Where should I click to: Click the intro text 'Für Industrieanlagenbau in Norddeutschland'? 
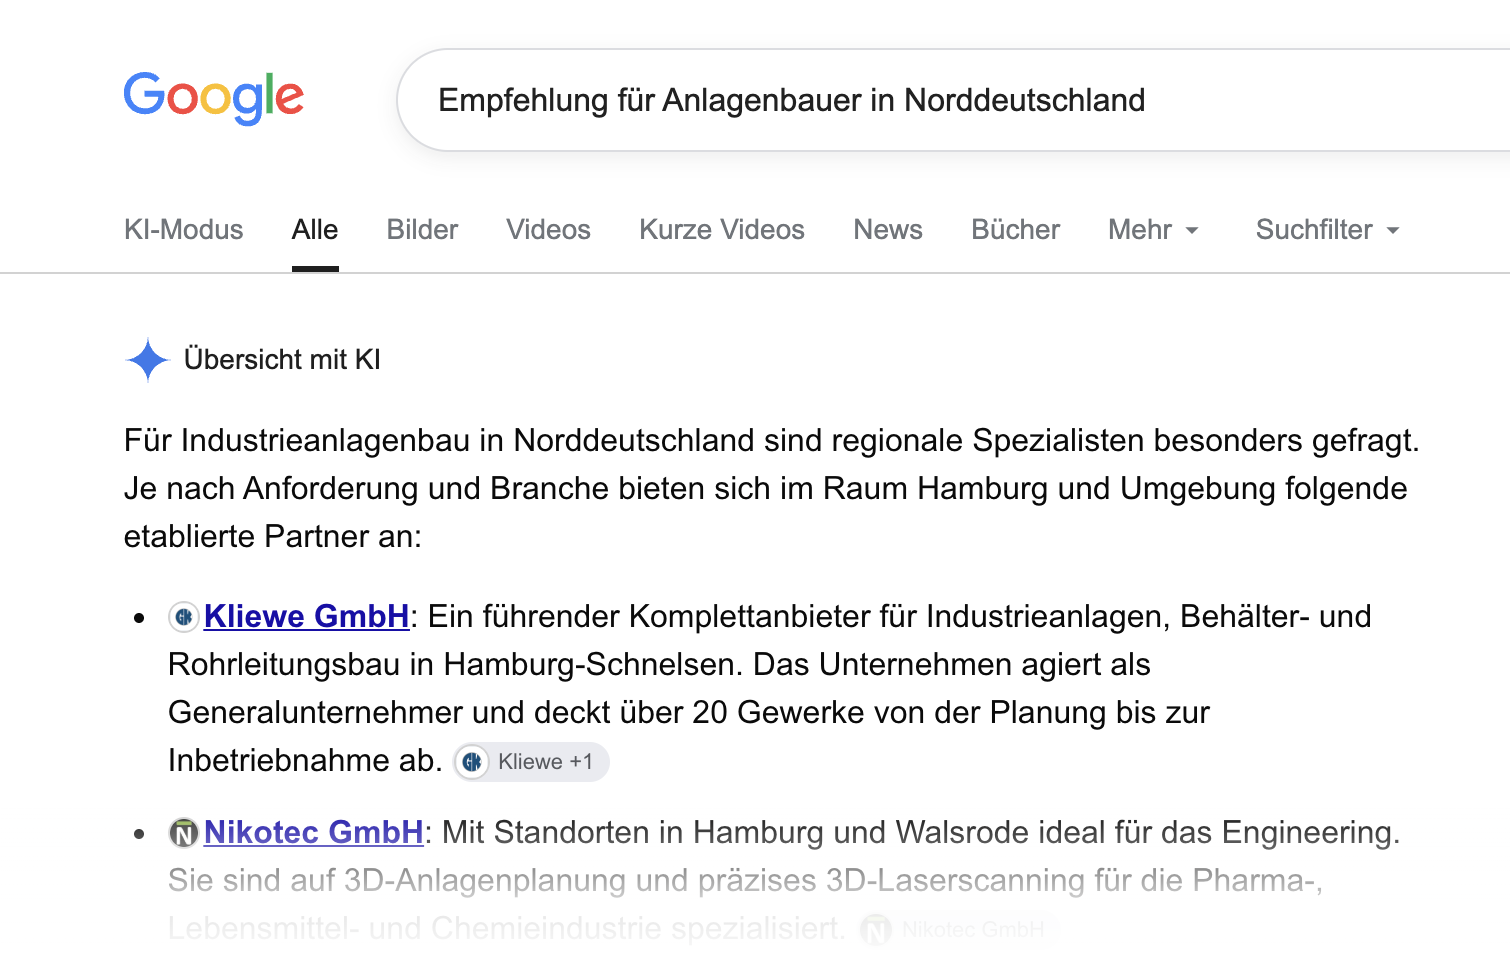point(440,441)
